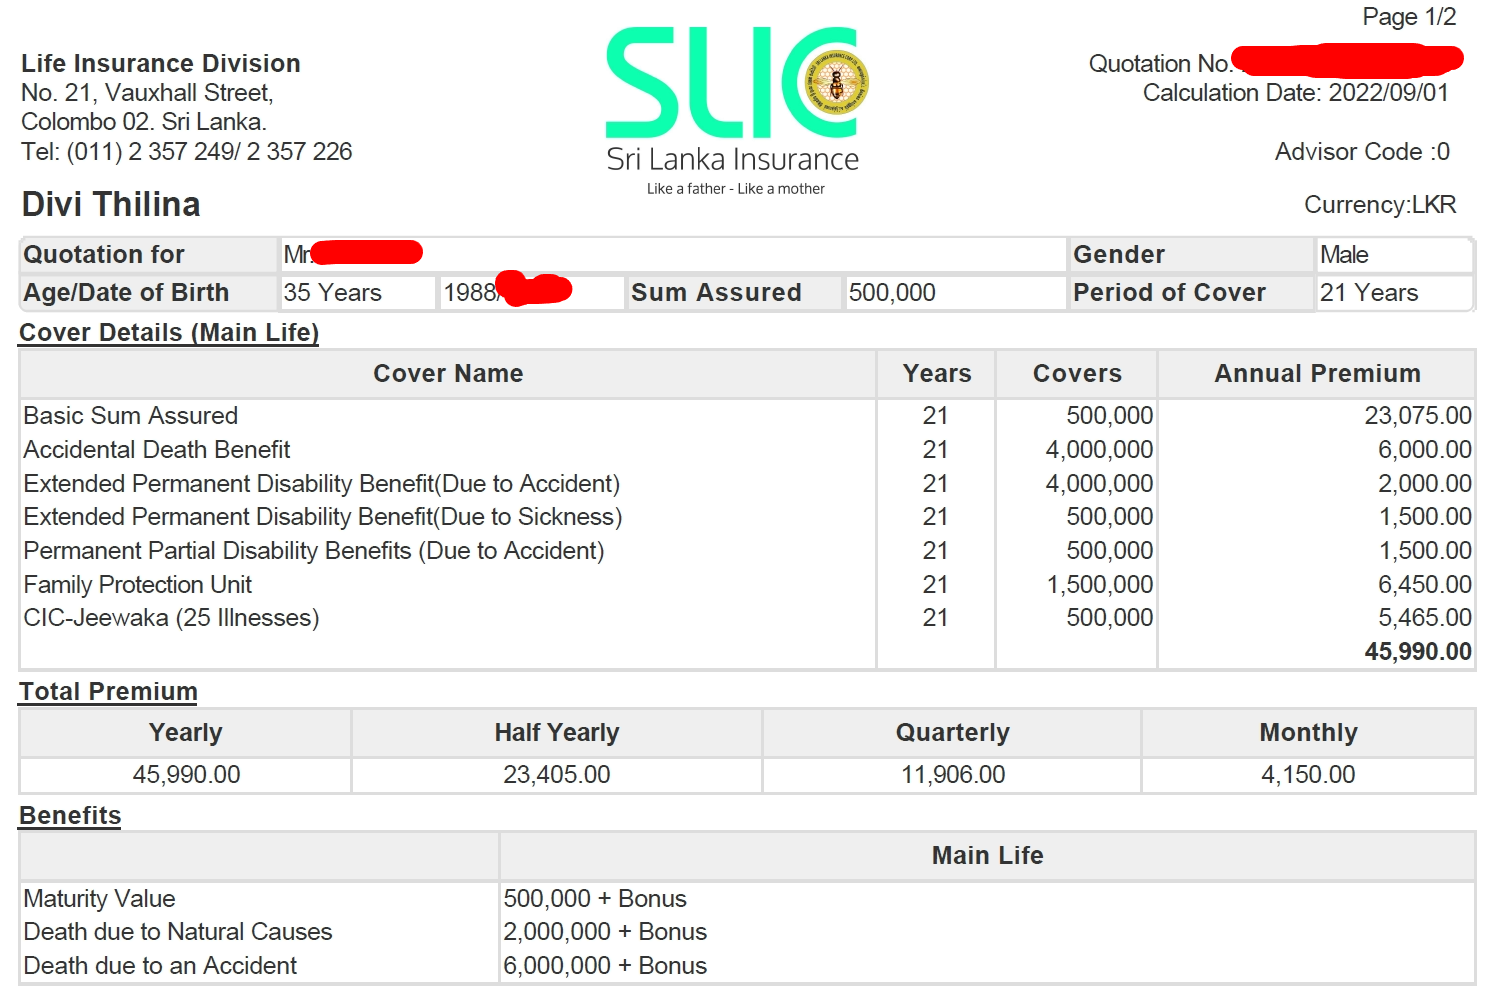Select the '35 Years' age value

(333, 293)
